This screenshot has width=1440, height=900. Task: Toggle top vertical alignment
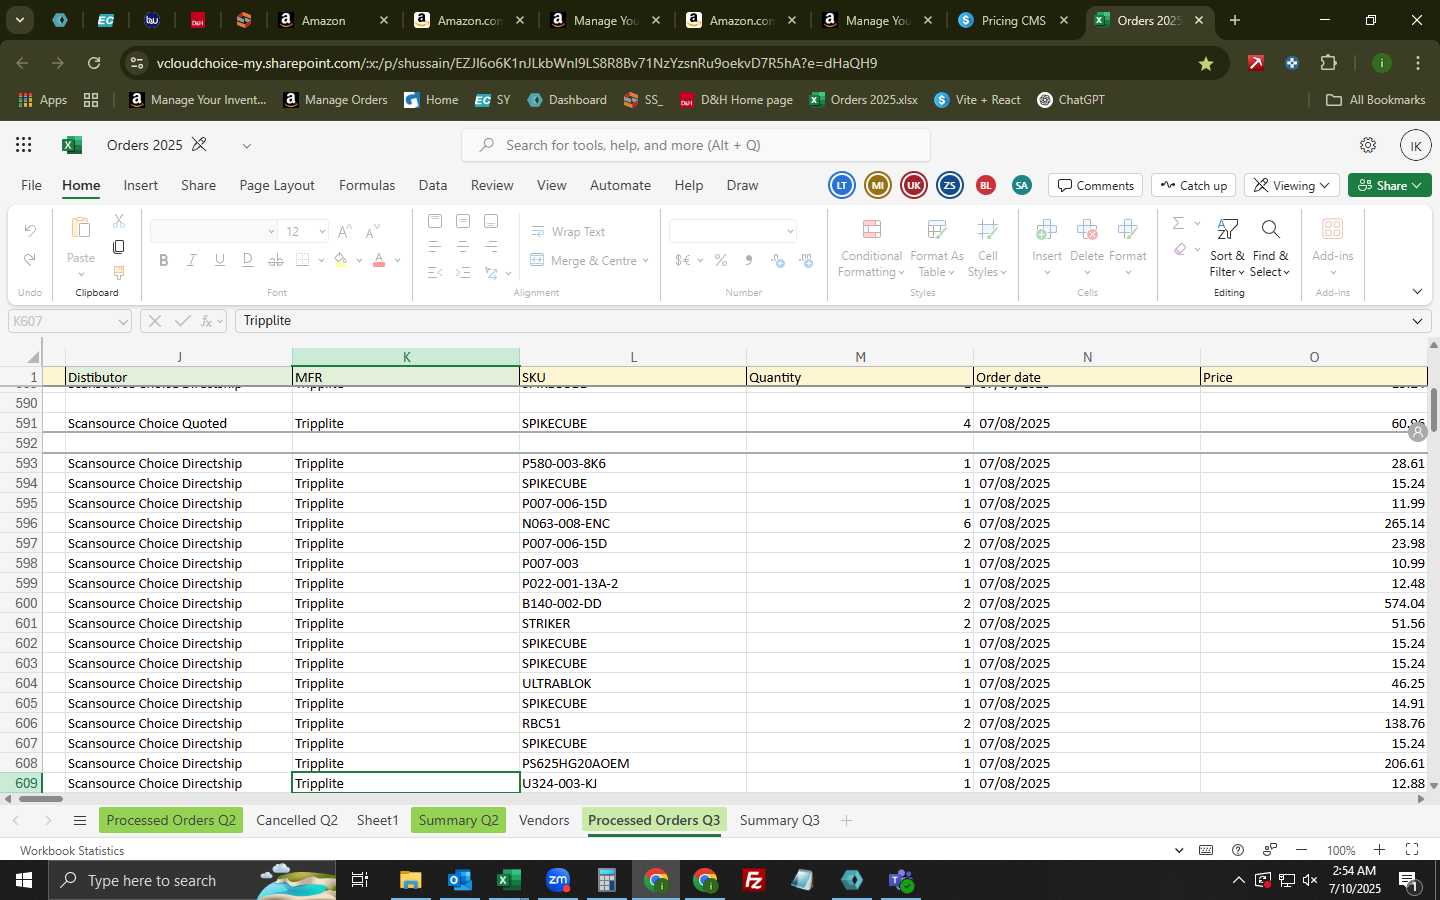tap(435, 221)
